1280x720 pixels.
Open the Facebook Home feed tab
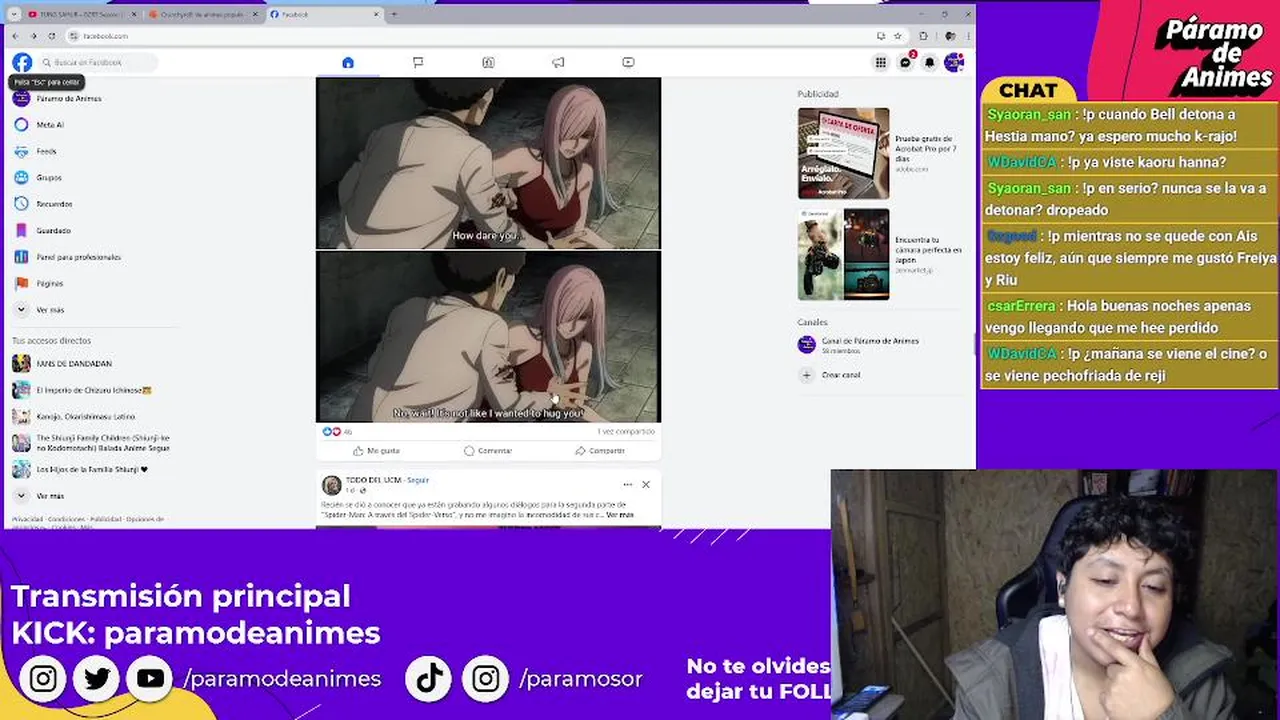click(x=348, y=62)
